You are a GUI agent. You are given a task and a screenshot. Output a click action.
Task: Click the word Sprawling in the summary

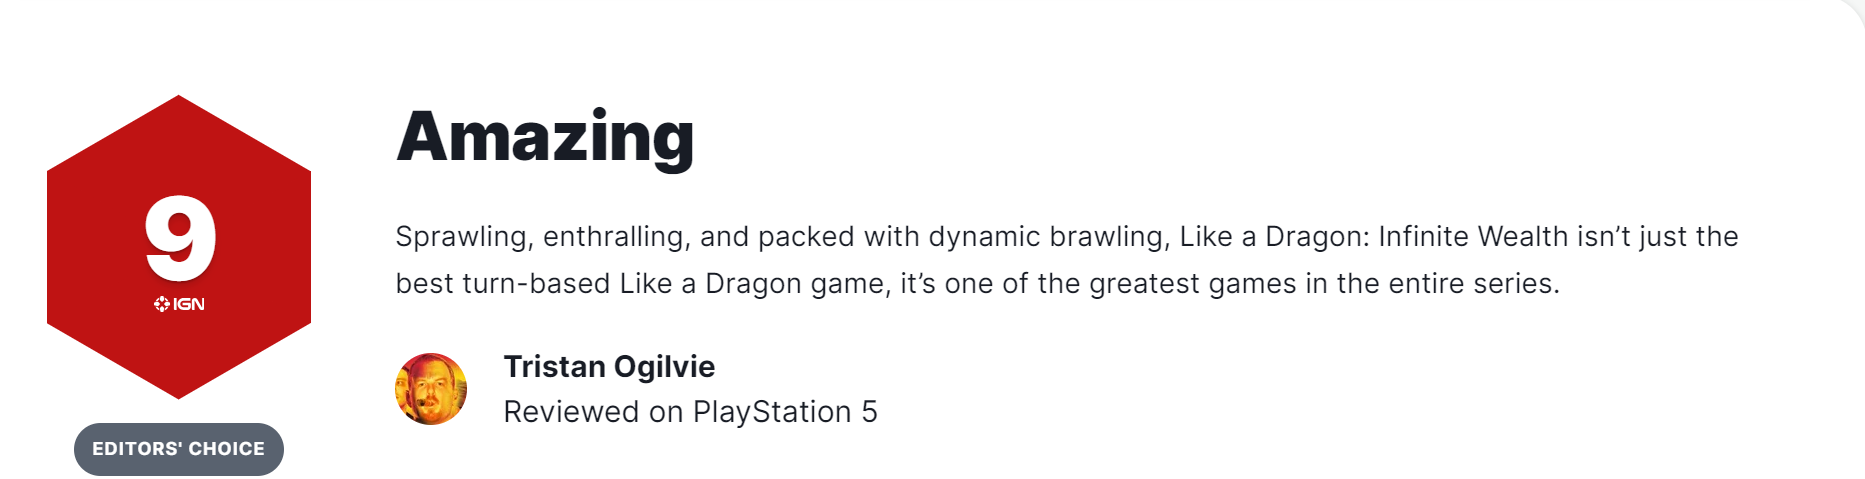(x=461, y=237)
